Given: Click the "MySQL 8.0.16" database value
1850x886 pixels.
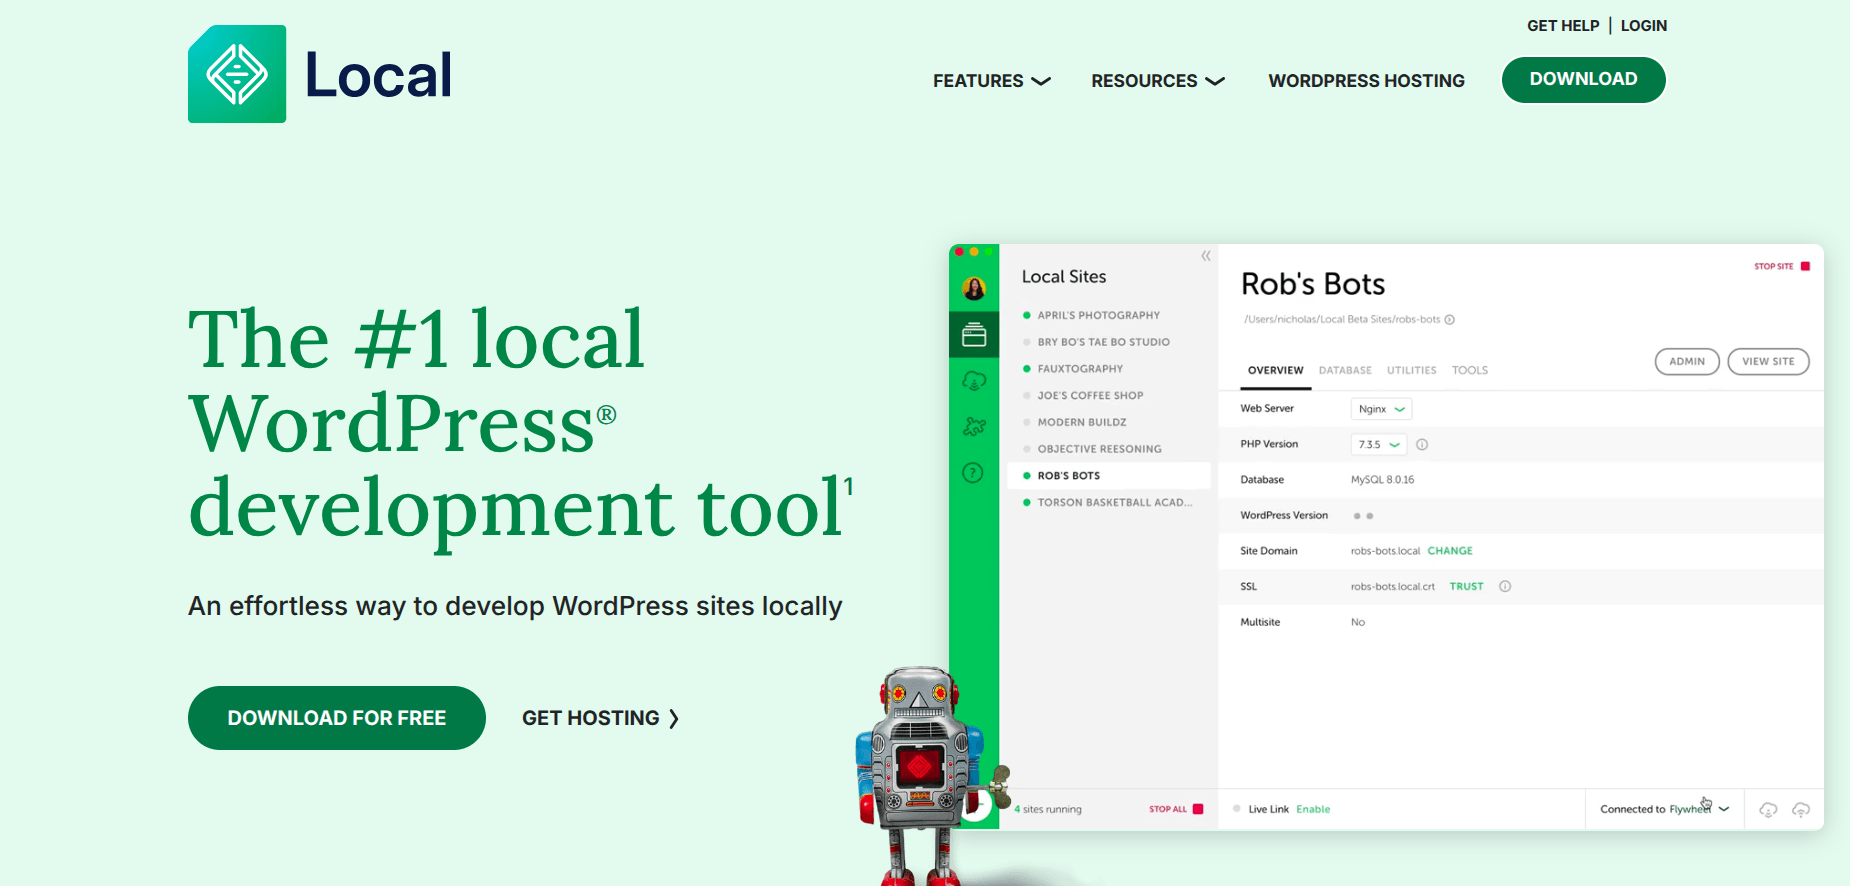Looking at the screenshot, I should [x=1382, y=480].
